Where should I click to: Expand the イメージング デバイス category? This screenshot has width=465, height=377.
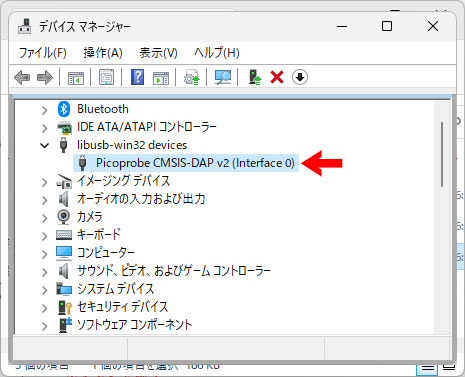point(44,182)
